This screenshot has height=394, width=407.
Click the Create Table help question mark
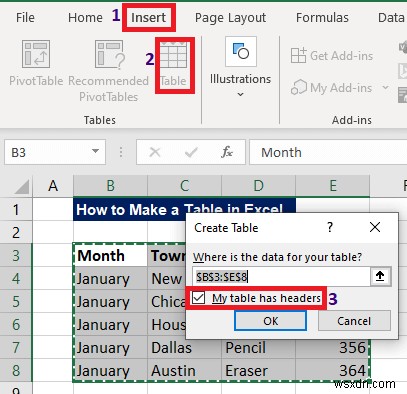330,227
